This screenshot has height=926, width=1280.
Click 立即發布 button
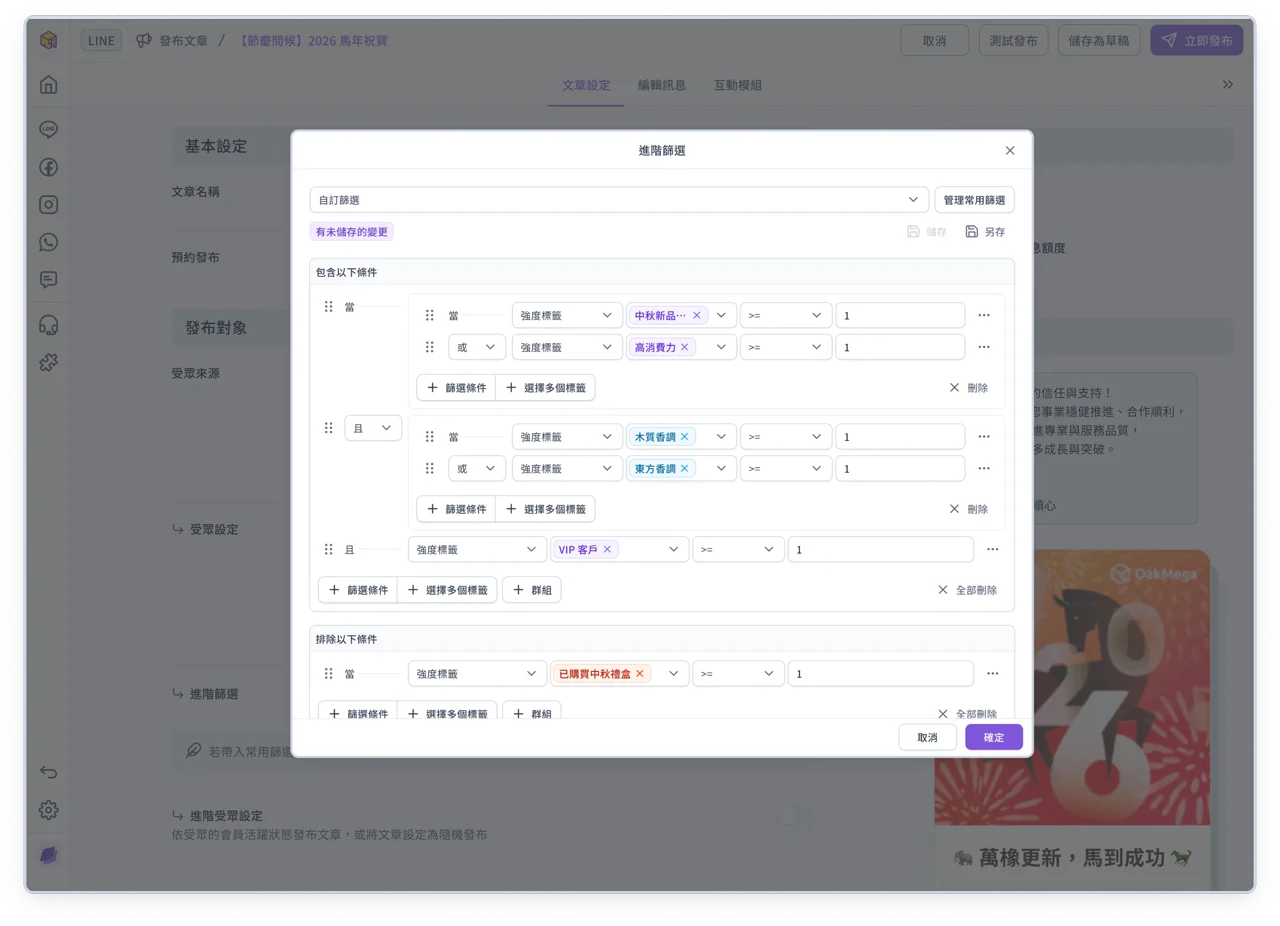(x=1196, y=41)
